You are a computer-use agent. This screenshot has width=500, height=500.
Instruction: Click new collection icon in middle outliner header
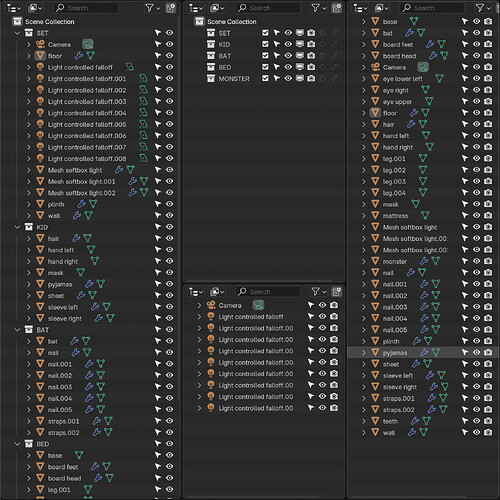point(336,8)
